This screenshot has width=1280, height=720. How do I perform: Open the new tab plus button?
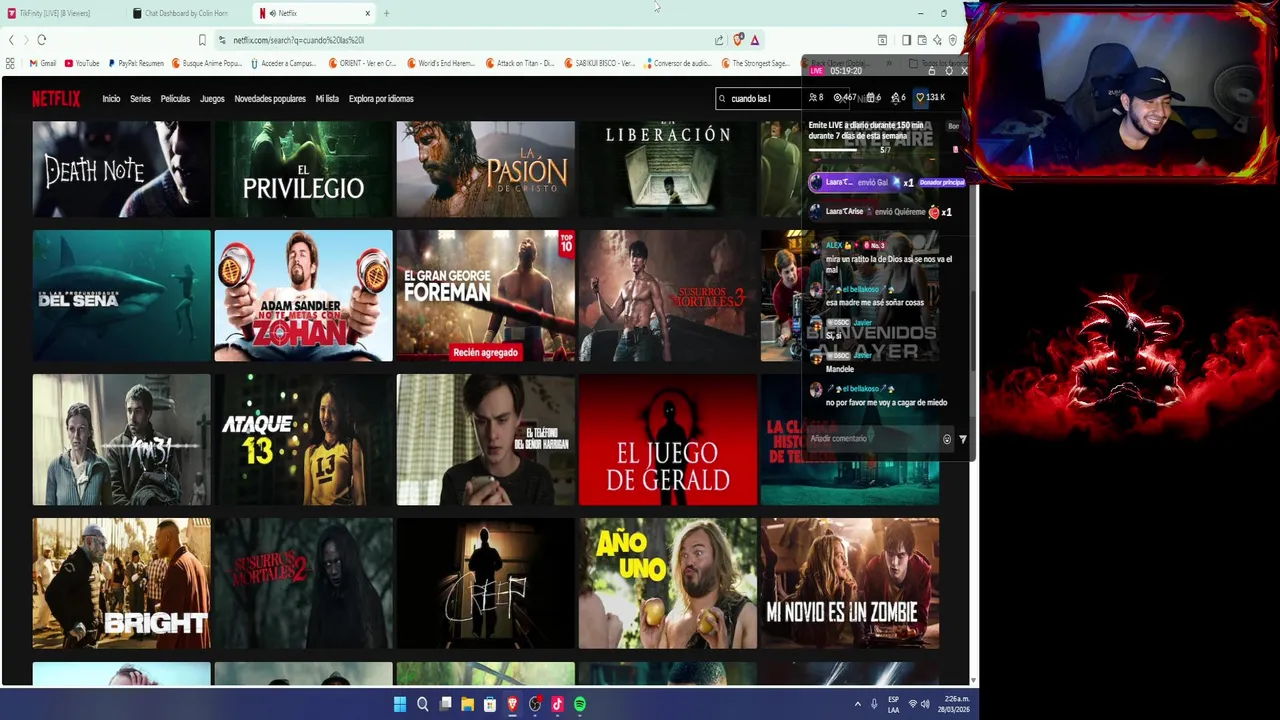[x=386, y=13]
